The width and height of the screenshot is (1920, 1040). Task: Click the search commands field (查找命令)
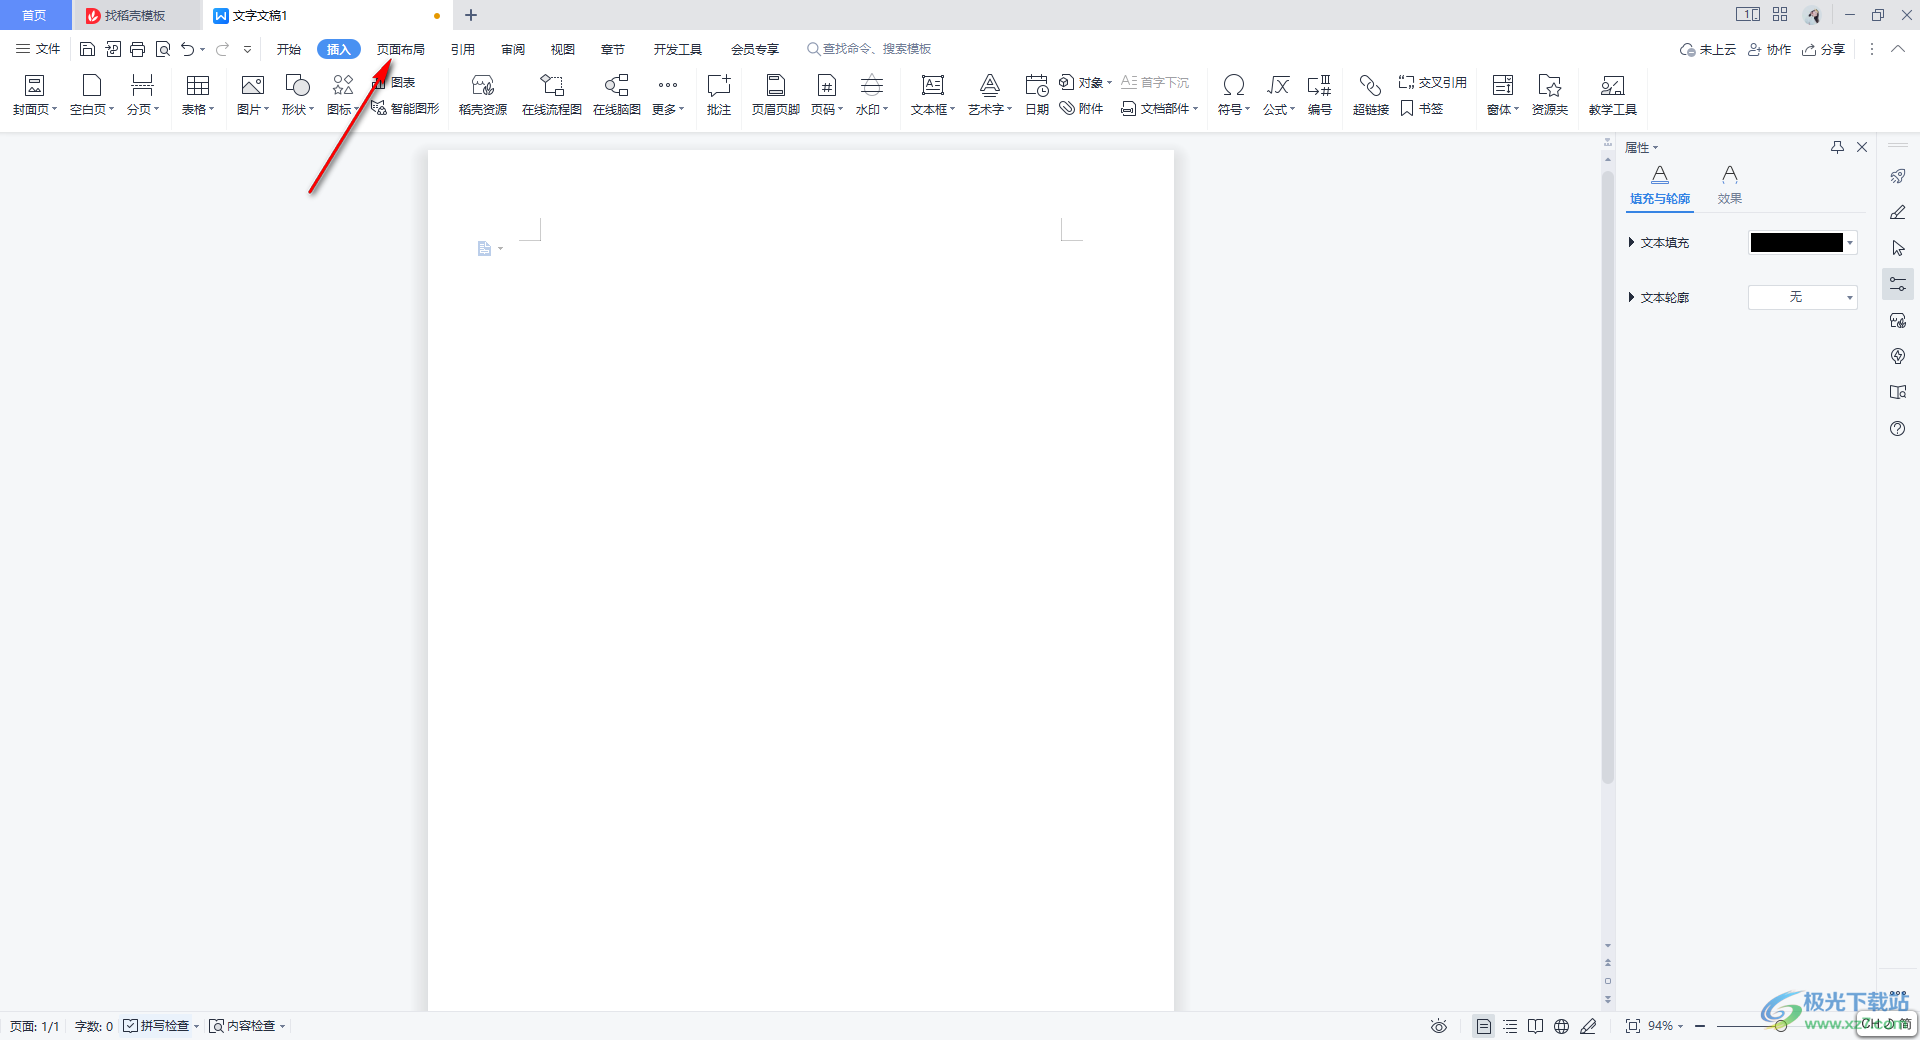click(x=870, y=49)
